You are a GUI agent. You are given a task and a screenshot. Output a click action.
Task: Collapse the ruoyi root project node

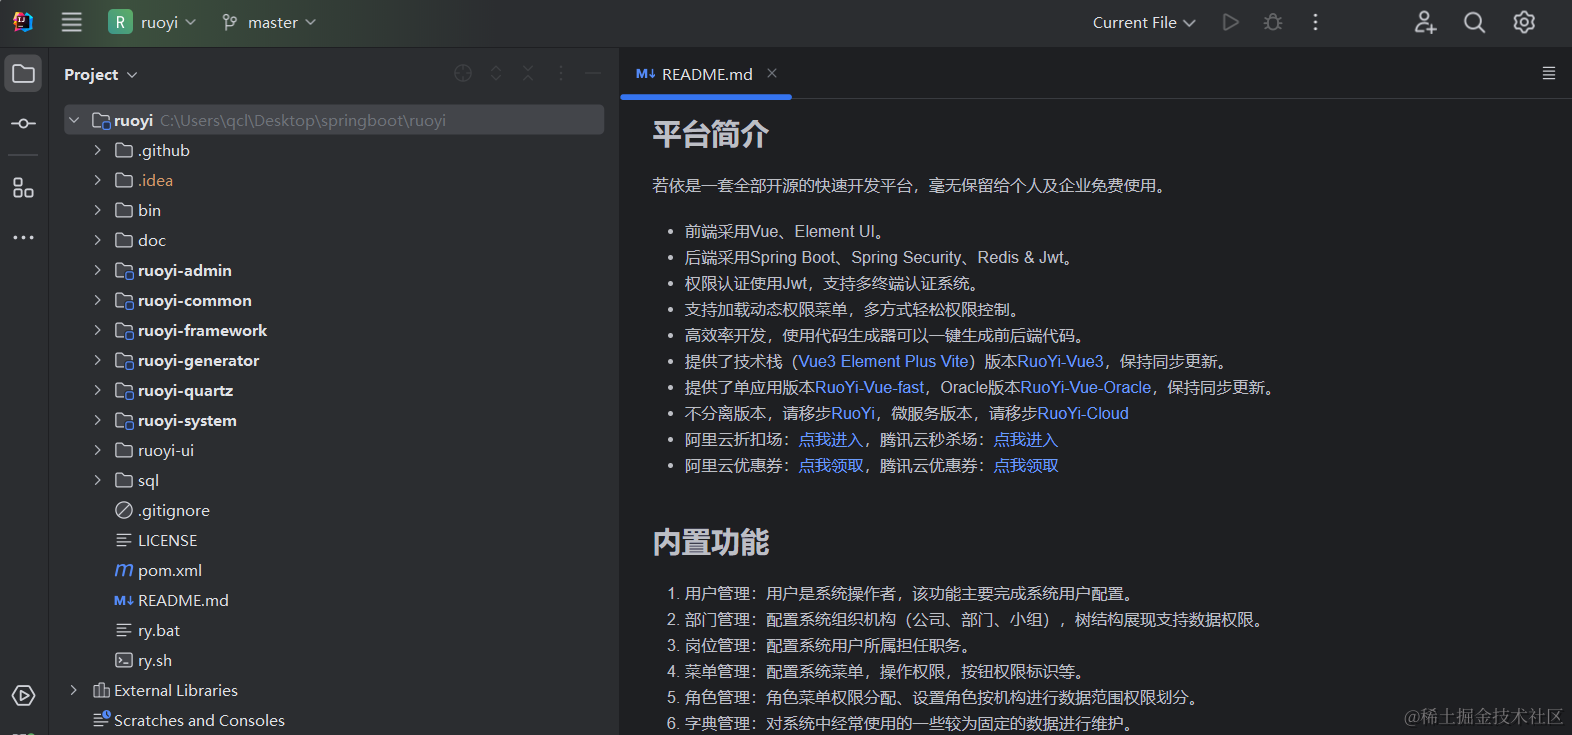[74, 120]
